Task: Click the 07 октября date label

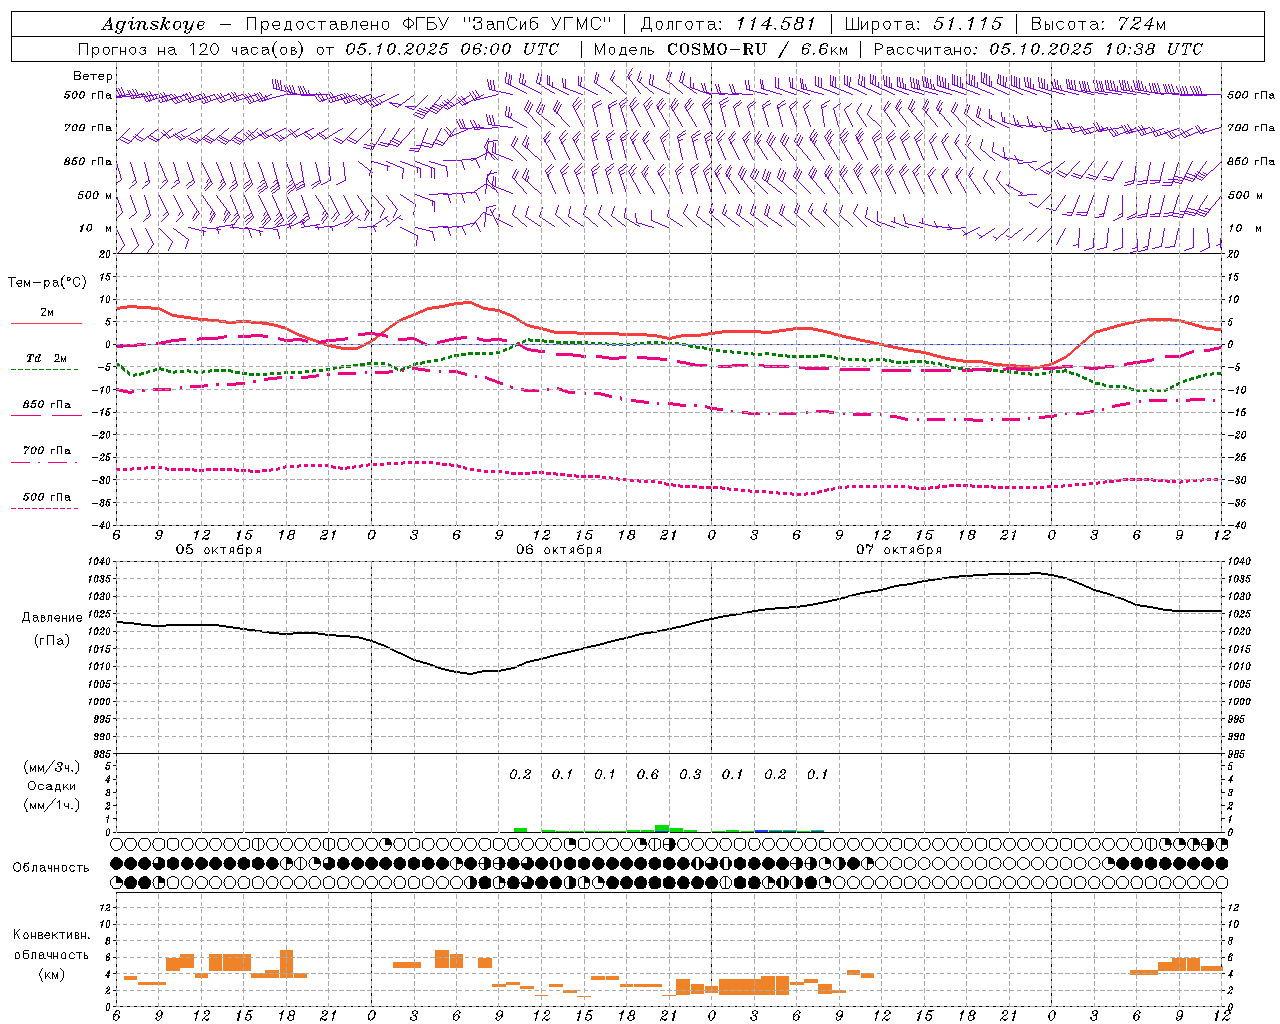Action: (x=899, y=550)
